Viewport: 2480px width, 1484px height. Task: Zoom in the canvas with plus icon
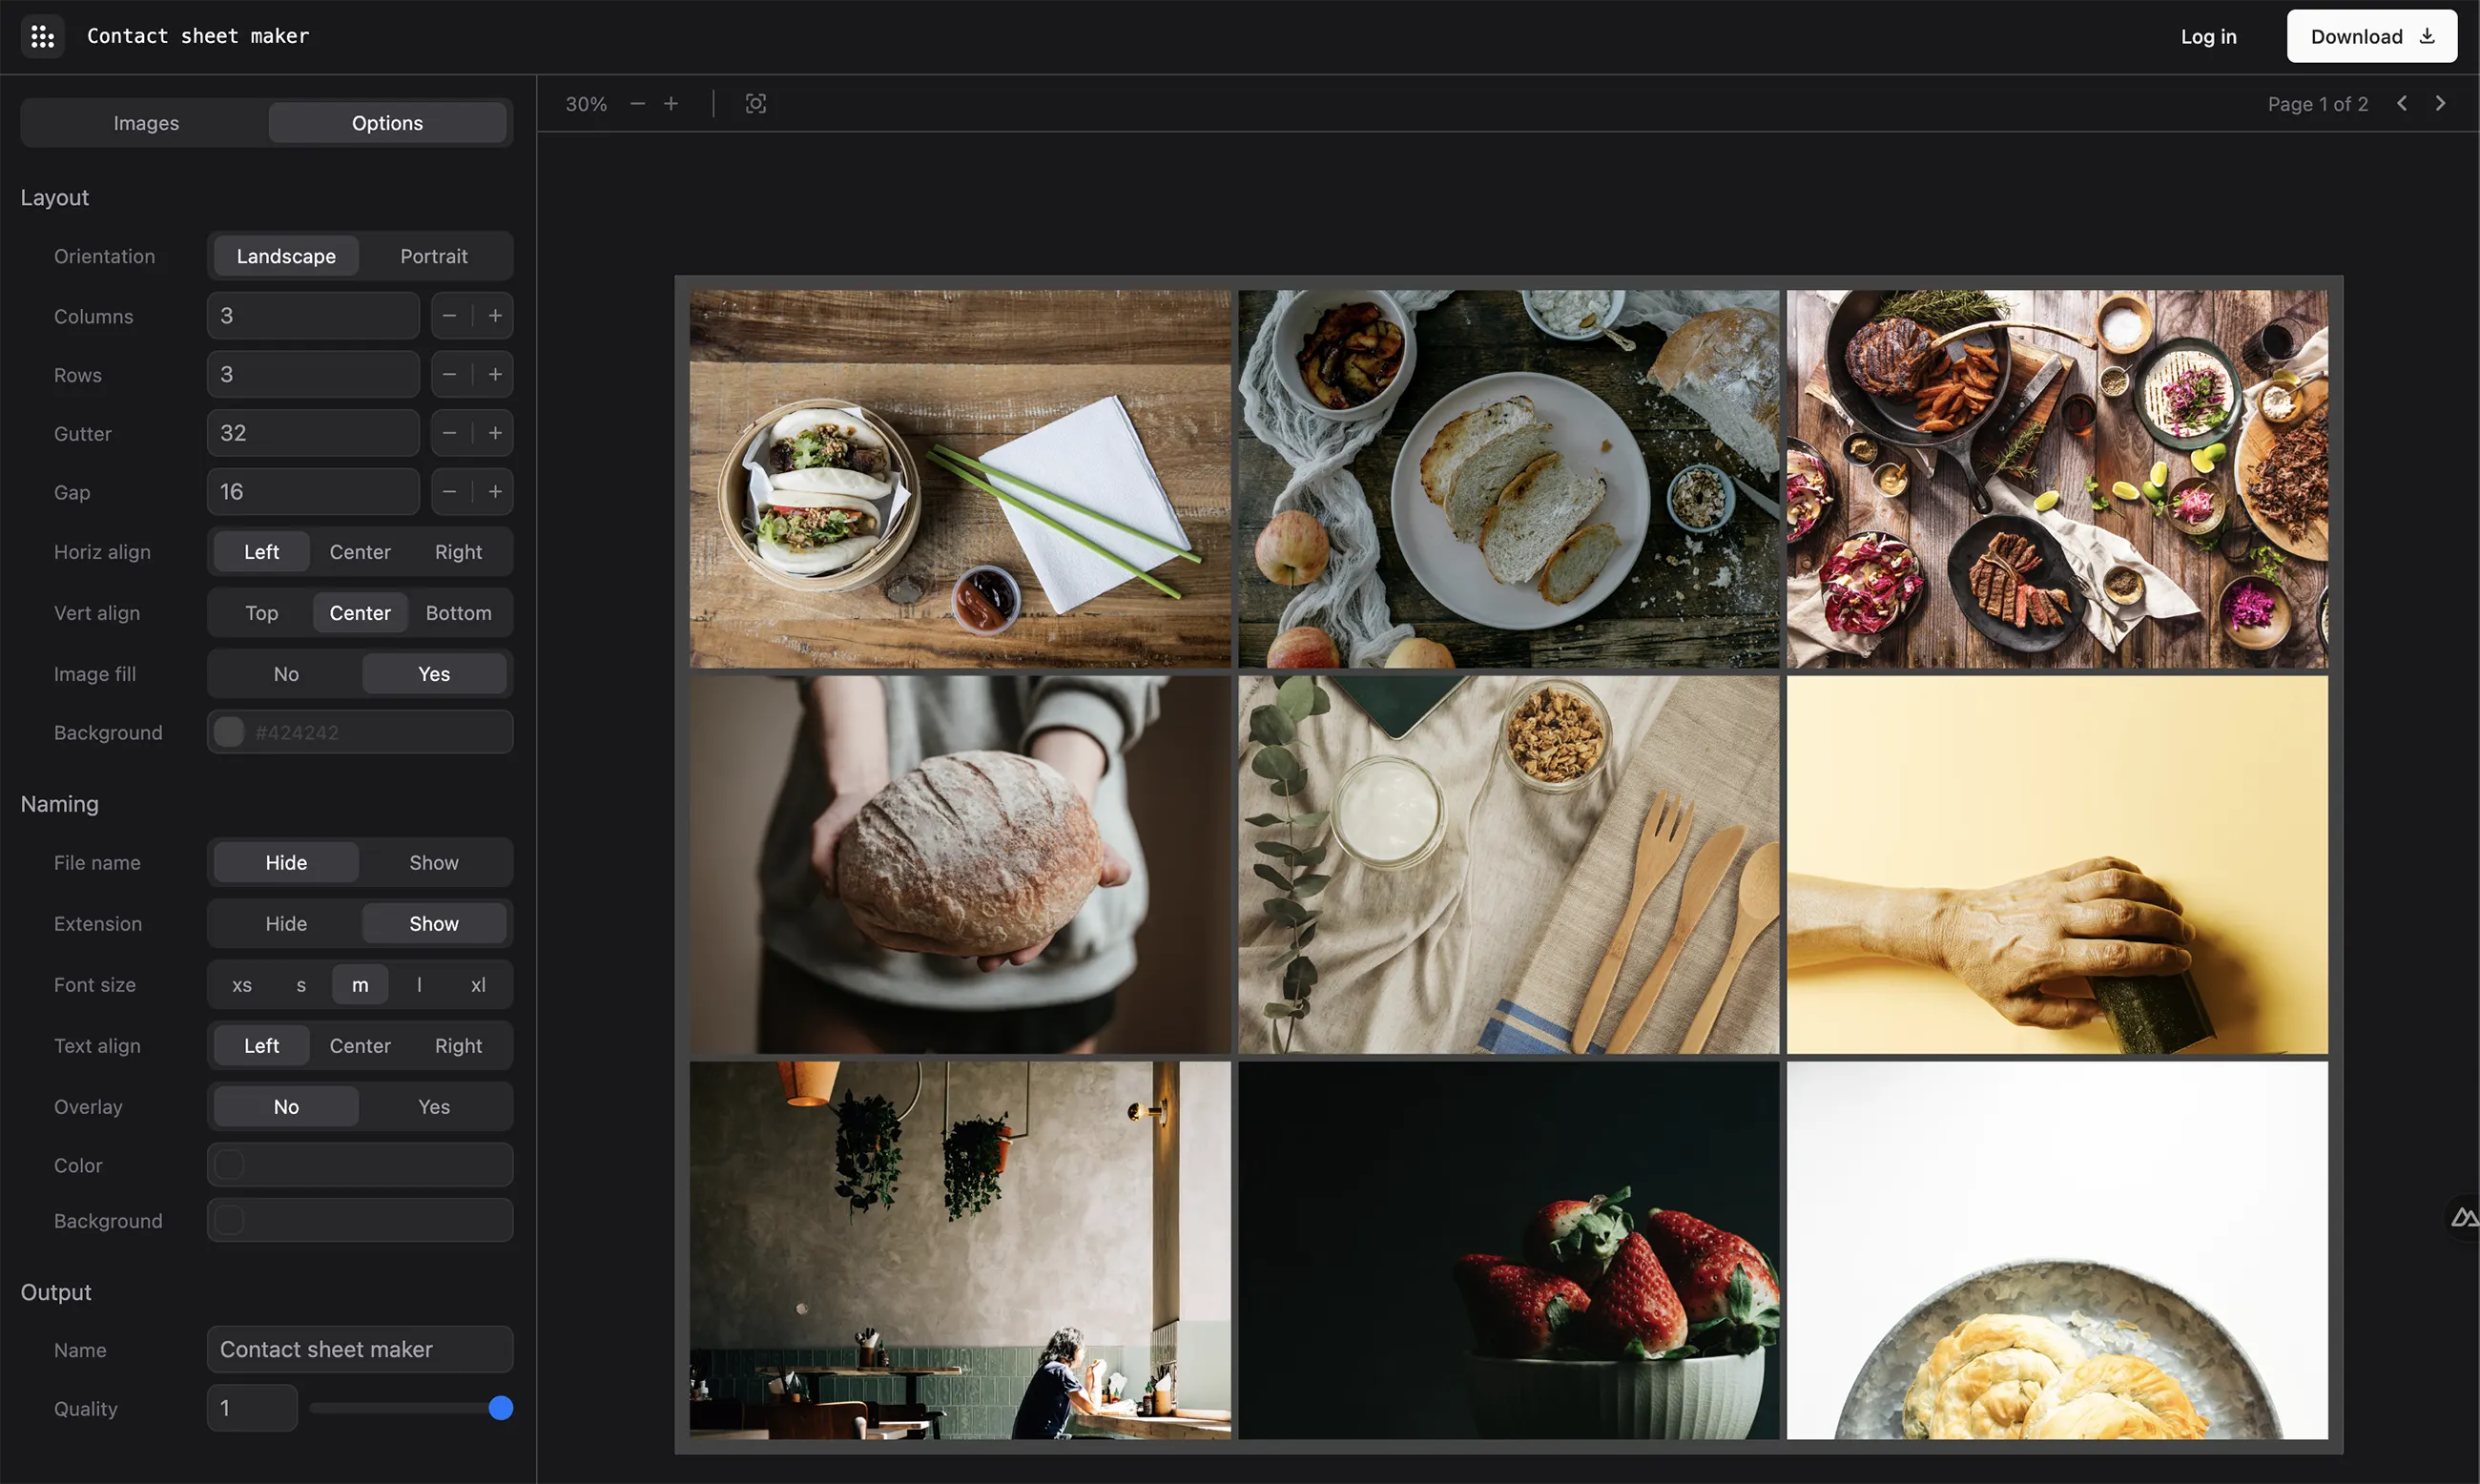(x=671, y=103)
